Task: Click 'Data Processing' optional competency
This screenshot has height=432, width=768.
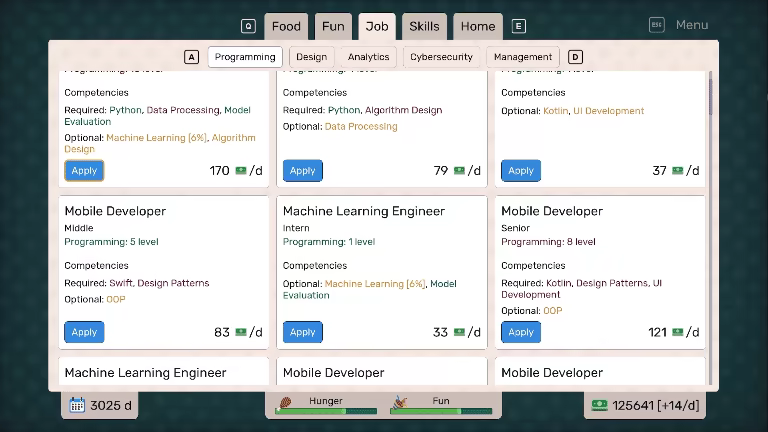Action: 361,126
